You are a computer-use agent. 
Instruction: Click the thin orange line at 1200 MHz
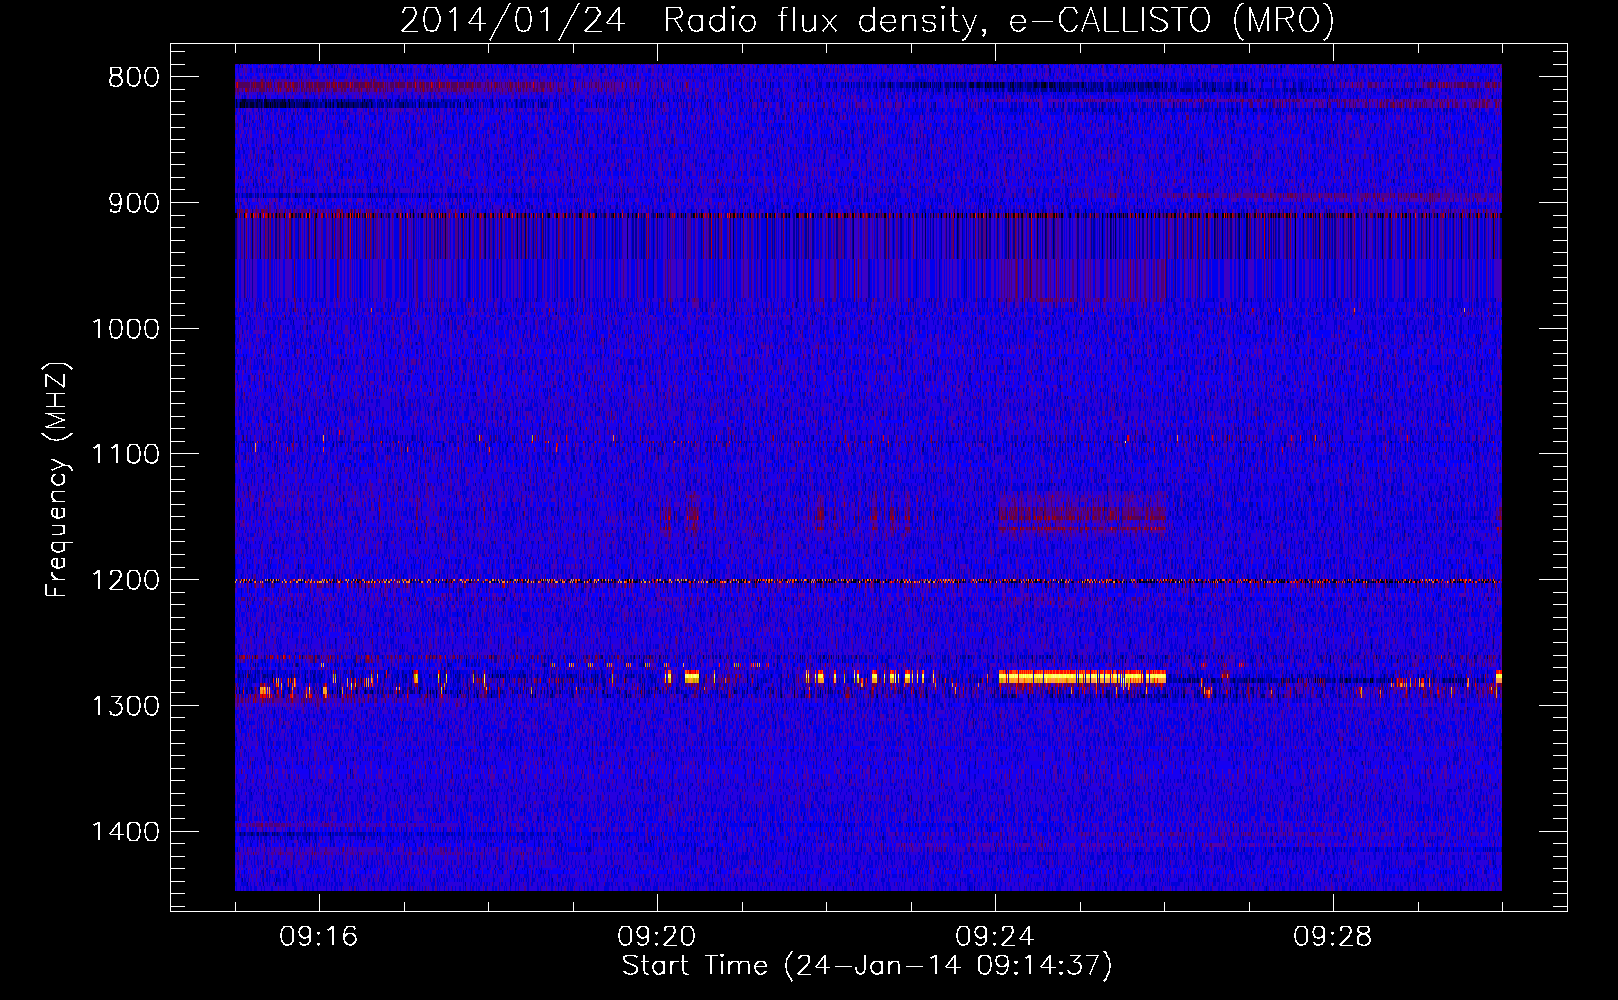[868, 581]
